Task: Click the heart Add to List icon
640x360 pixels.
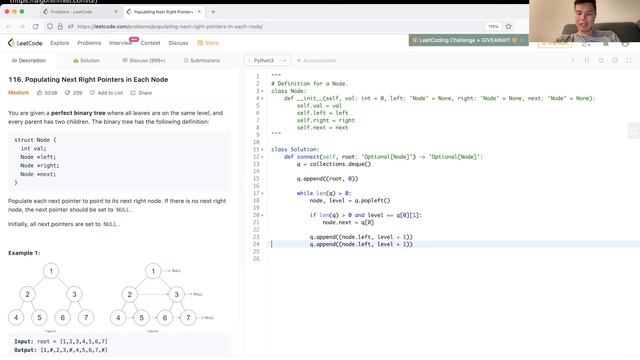Action: pyautogui.click(x=92, y=93)
